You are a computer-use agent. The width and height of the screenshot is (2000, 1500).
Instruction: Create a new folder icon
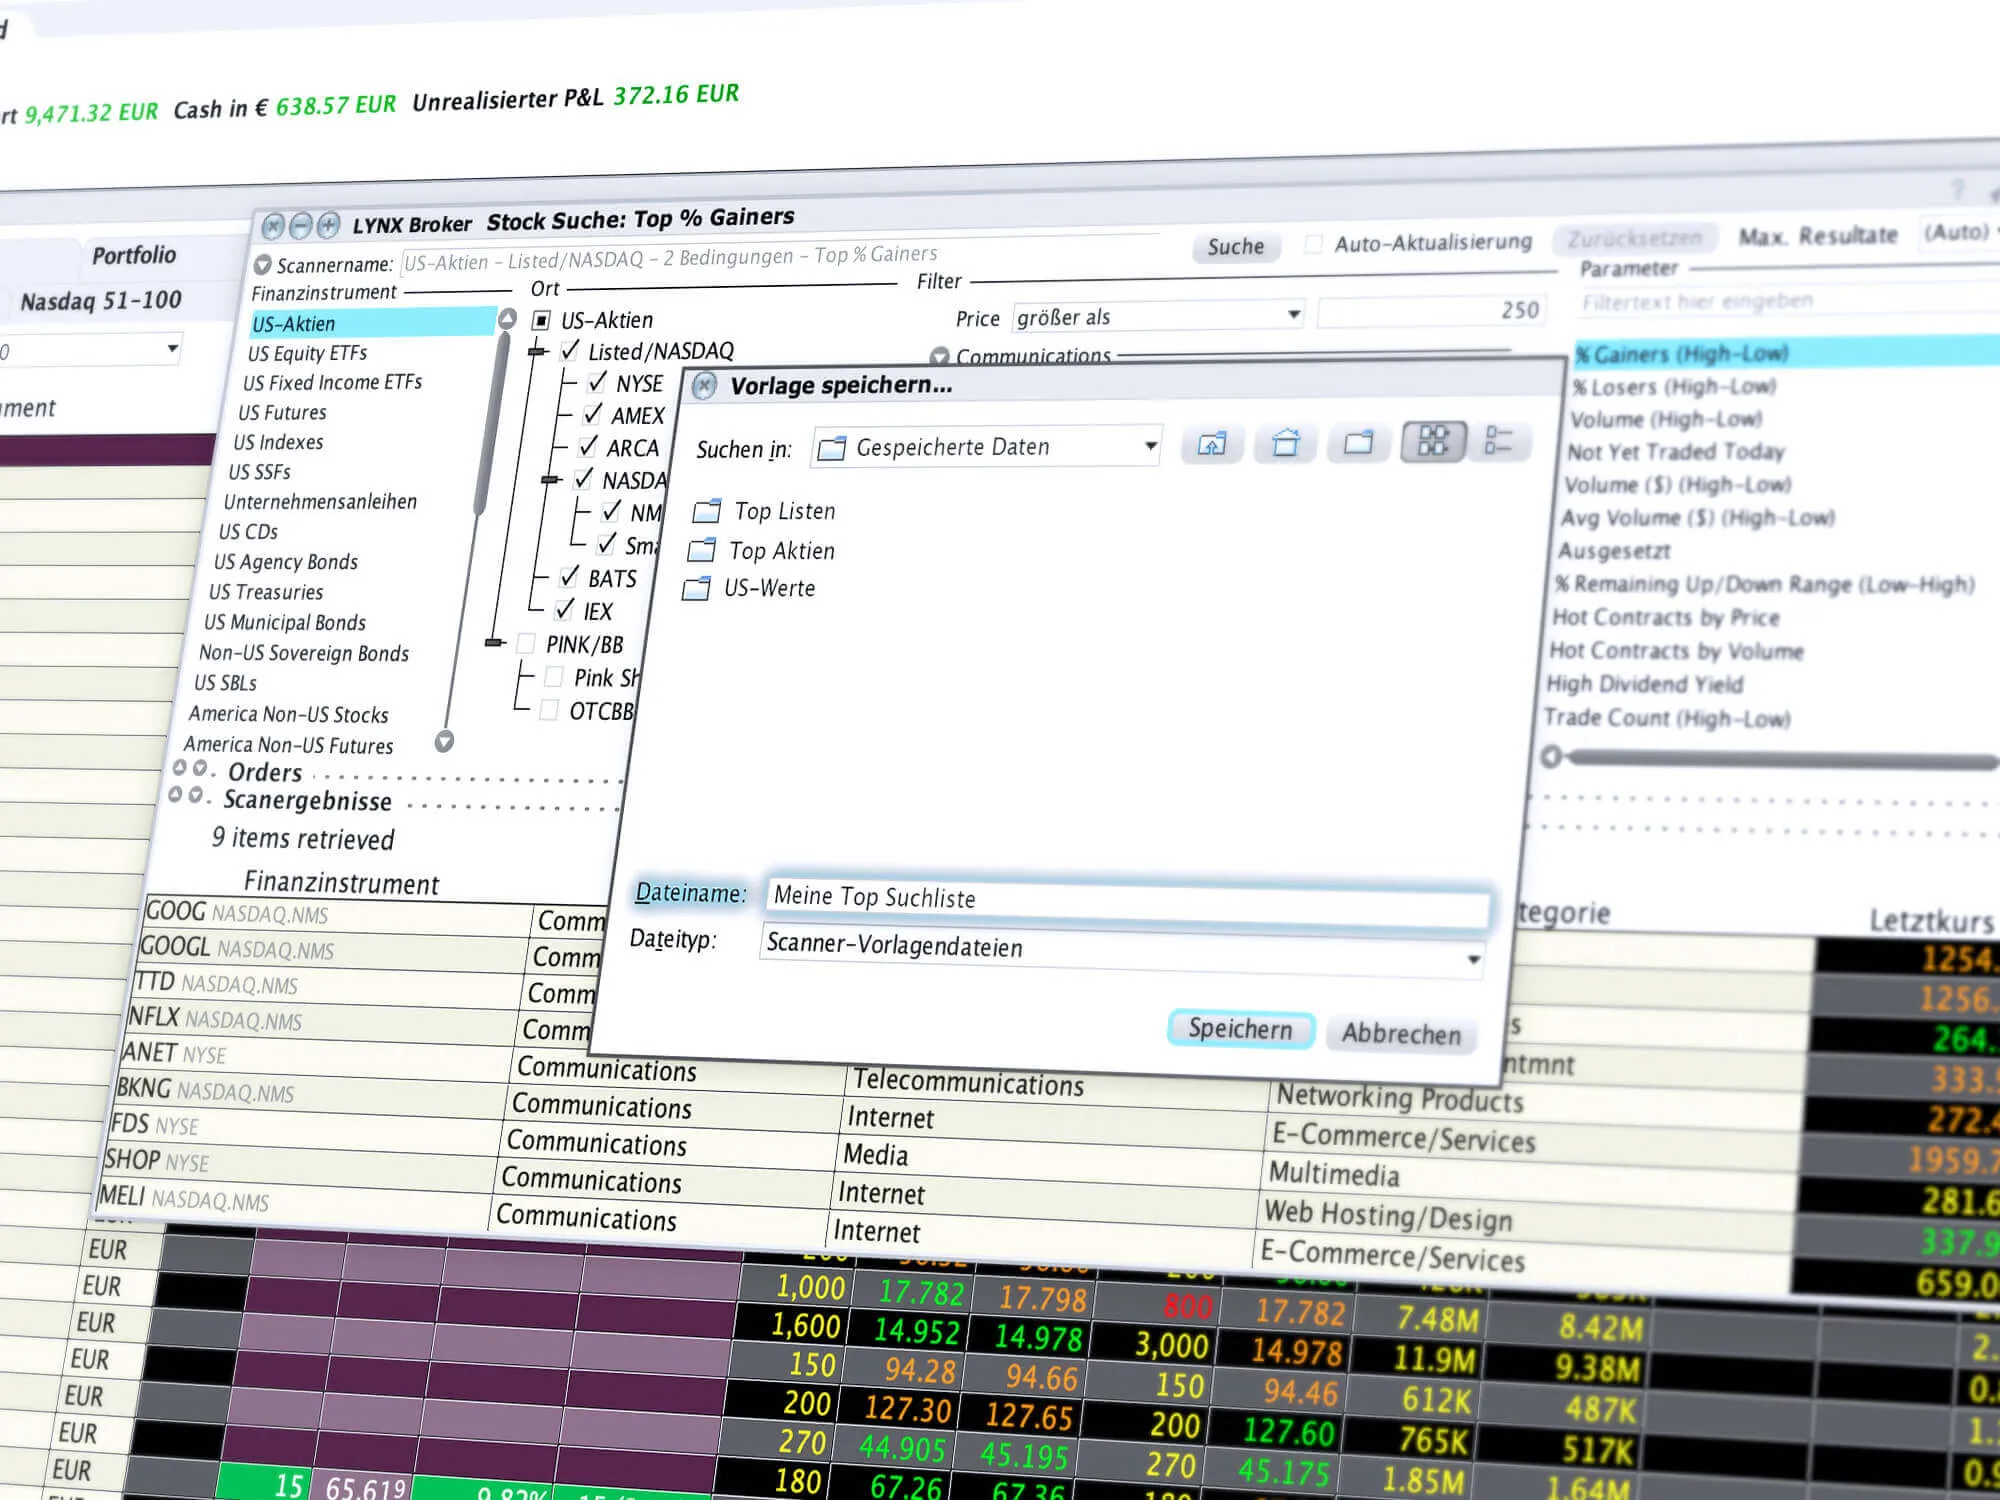1359,442
